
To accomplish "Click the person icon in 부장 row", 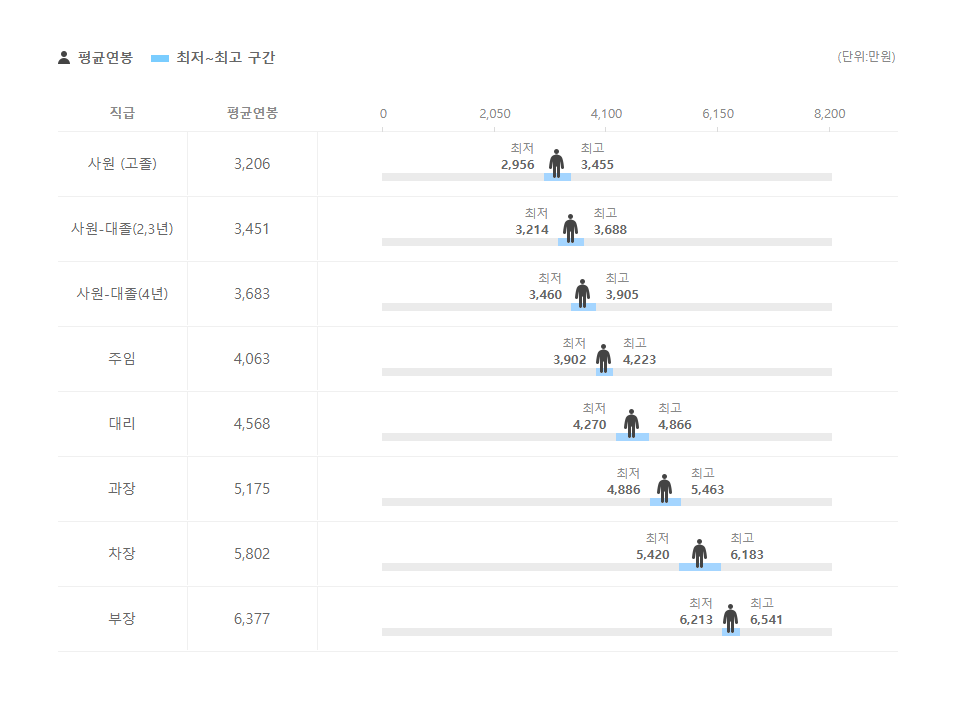I will (x=730, y=618).
